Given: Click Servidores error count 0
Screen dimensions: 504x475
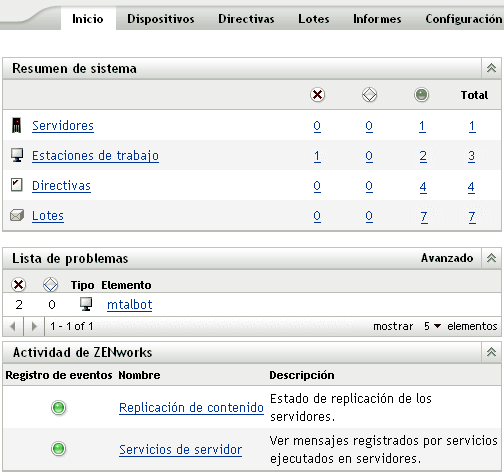Looking at the screenshot, I should 317,126.
